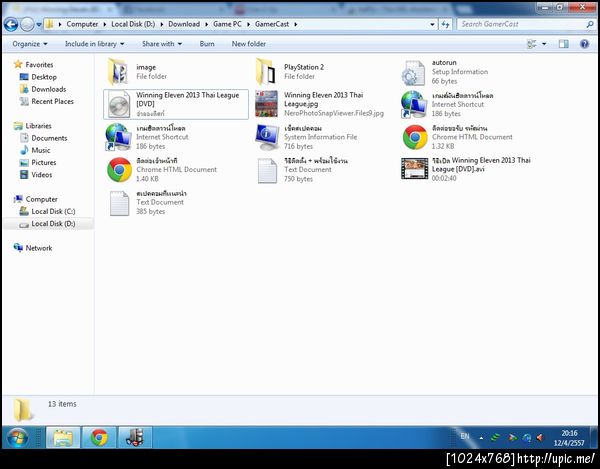The width and height of the screenshot is (600, 469).
Task: Select the System Information File icon
Action: tap(267, 137)
